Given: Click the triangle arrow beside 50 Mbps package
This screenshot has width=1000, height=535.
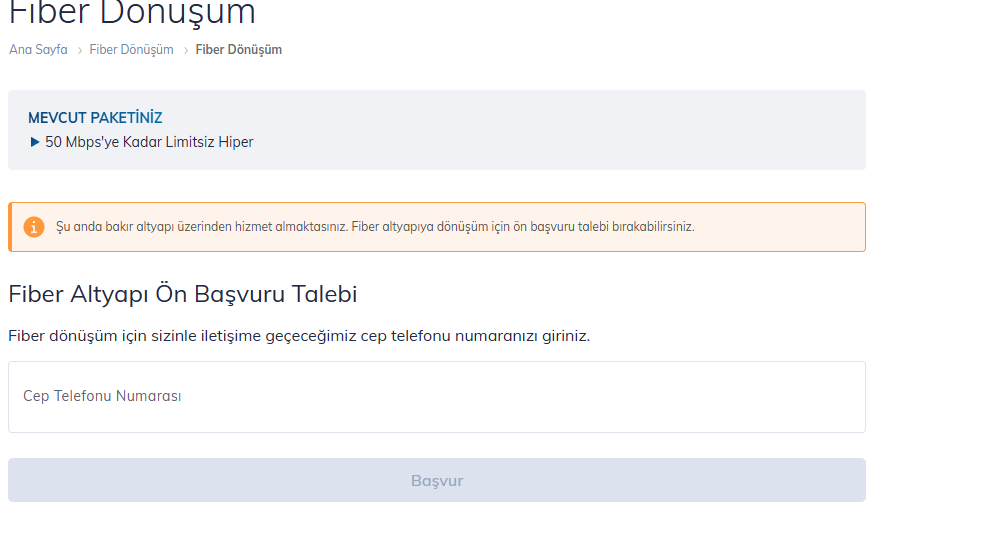Looking at the screenshot, I should click(x=34, y=142).
